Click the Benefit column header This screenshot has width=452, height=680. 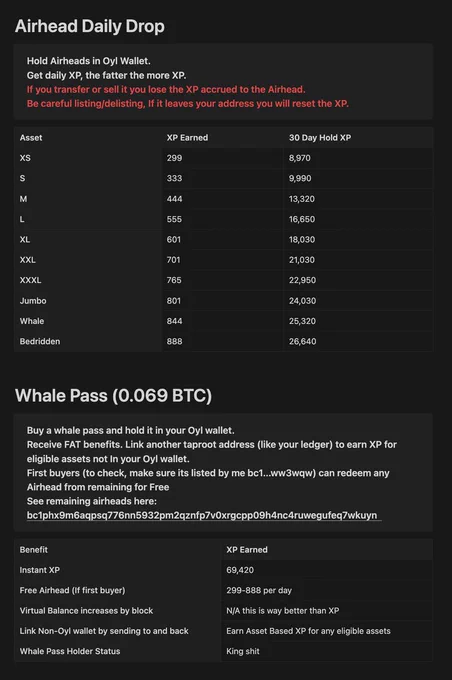pyautogui.click(x=33, y=549)
